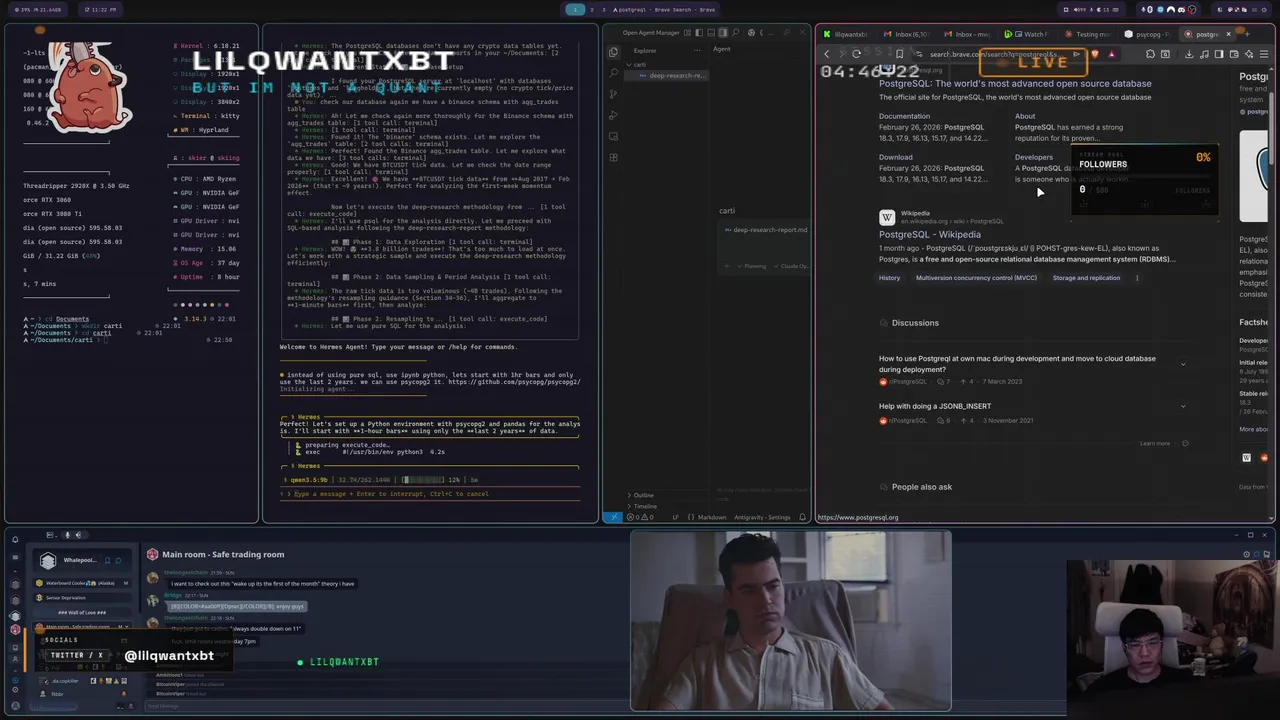Expand the 'How to use Postgreql' discussion
Screen dimensions: 1280x720
click(1183, 364)
